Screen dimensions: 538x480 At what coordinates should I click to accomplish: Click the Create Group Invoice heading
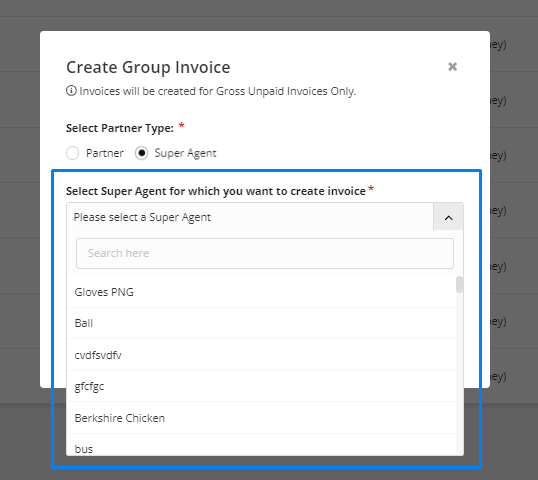coord(148,67)
